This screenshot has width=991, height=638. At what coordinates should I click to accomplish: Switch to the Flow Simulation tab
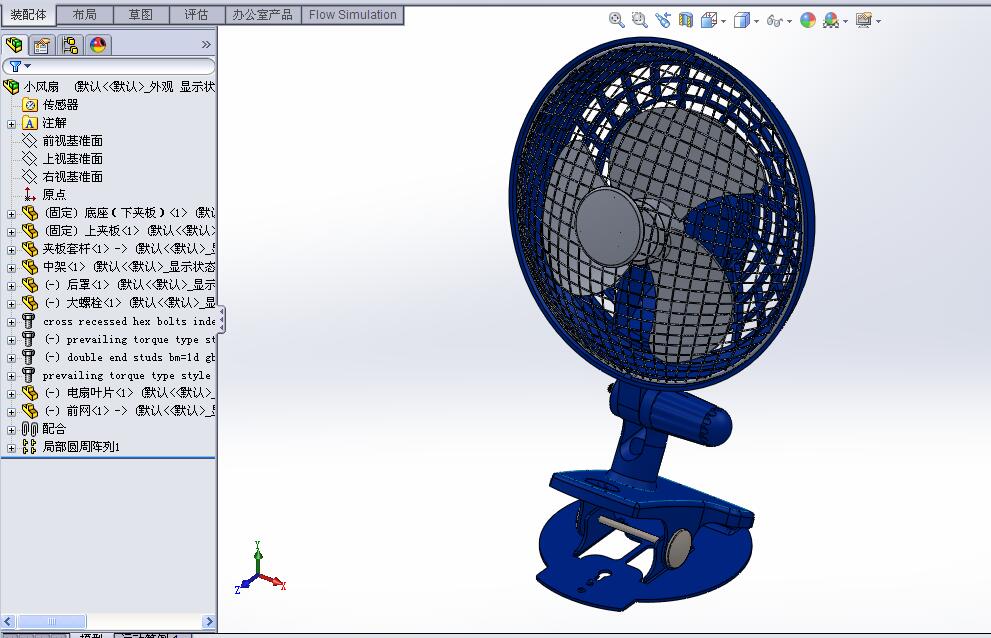point(353,15)
